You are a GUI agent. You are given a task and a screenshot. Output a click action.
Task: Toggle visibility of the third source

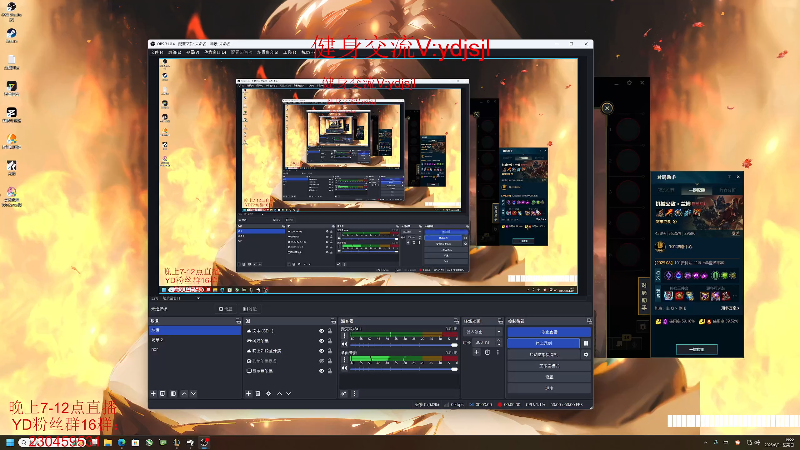(321, 351)
